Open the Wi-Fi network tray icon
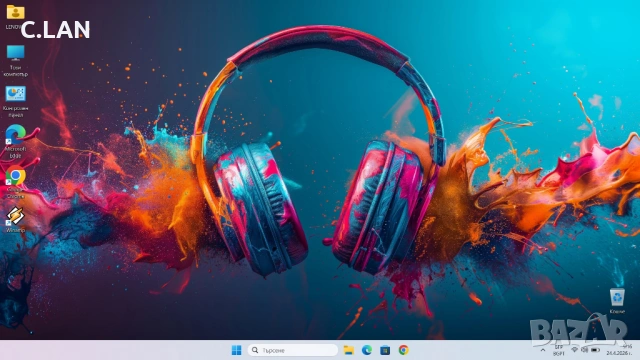Viewport: 640px width, 360px height. [575, 350]
